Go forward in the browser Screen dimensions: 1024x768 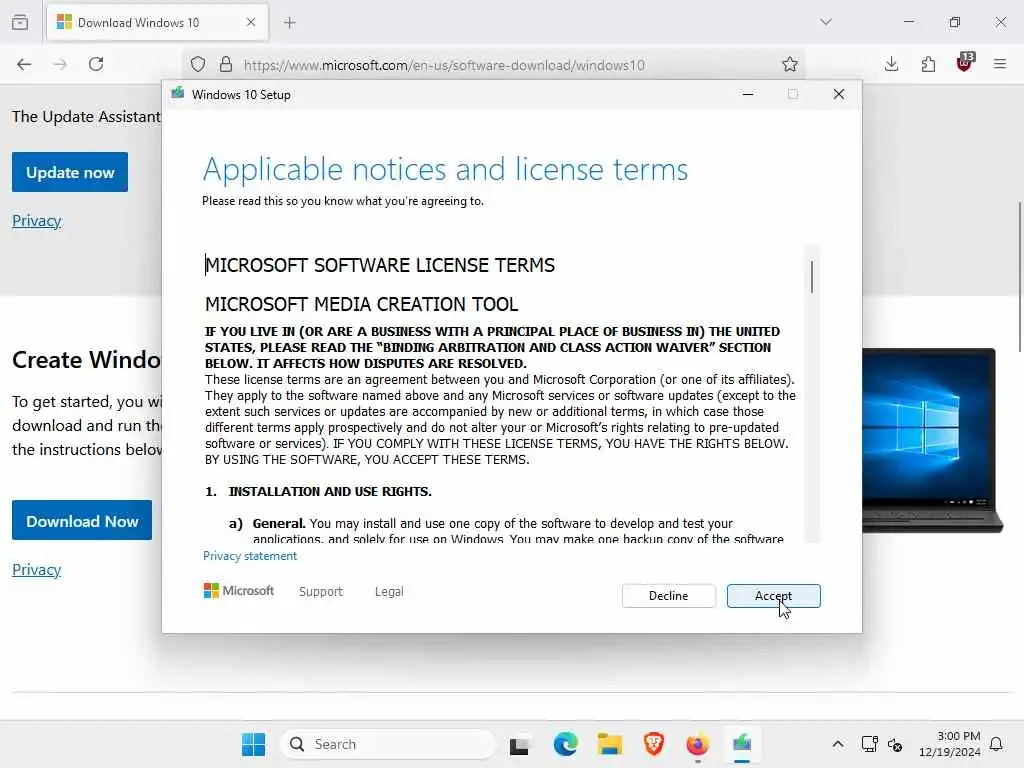point(60,64)
